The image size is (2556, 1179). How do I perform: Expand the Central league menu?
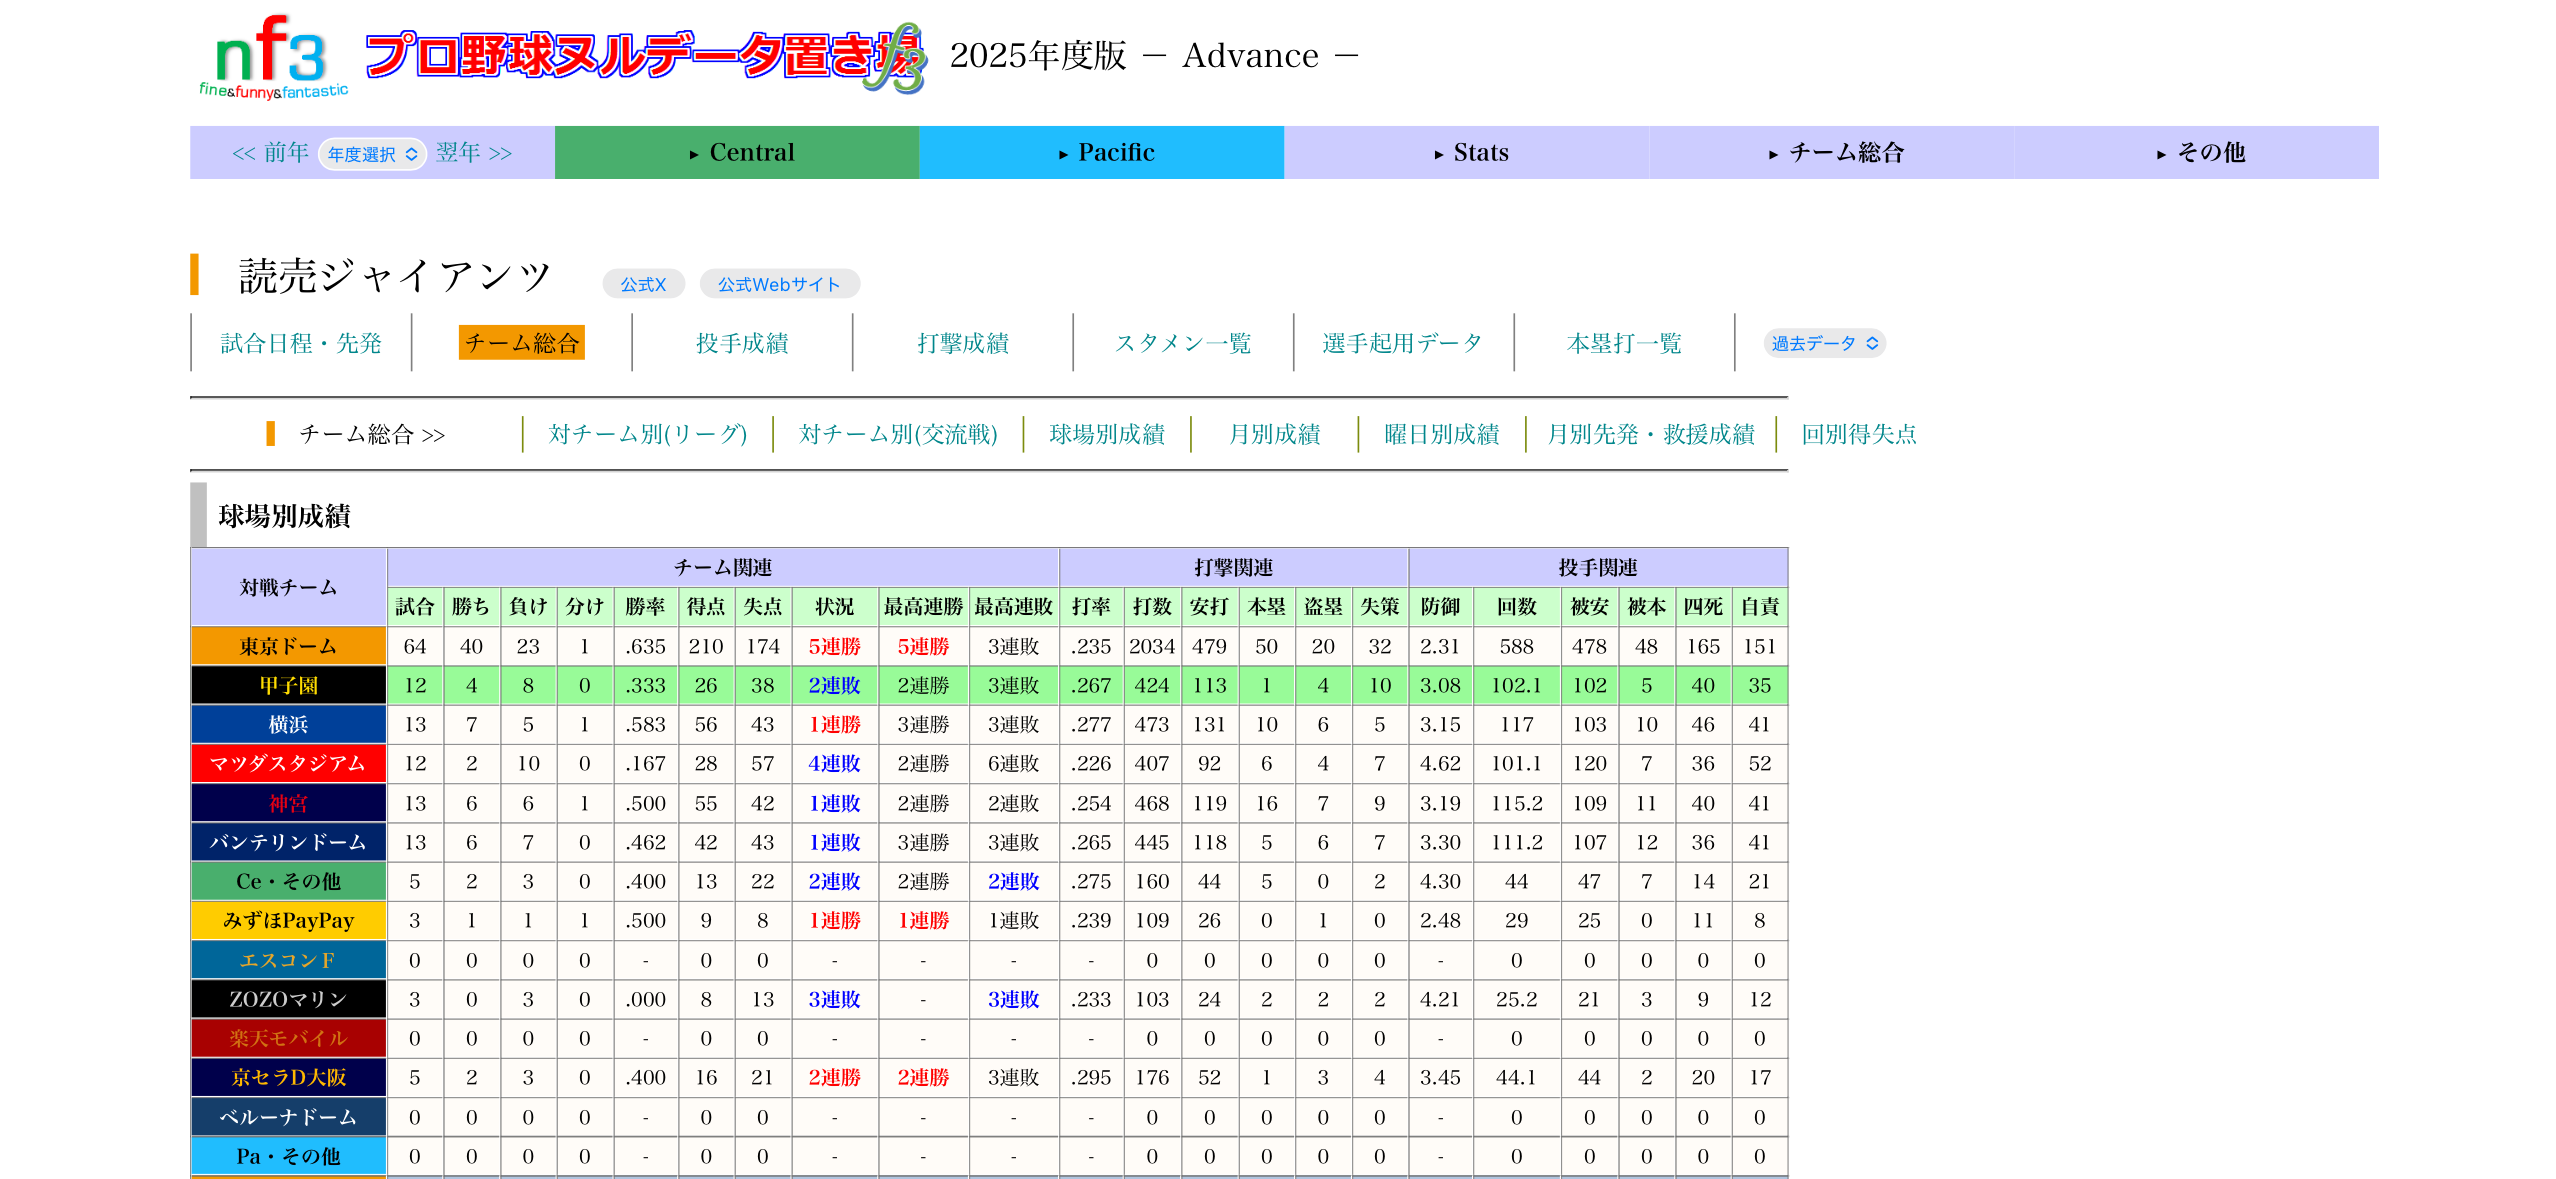click(x=737, y=153)
